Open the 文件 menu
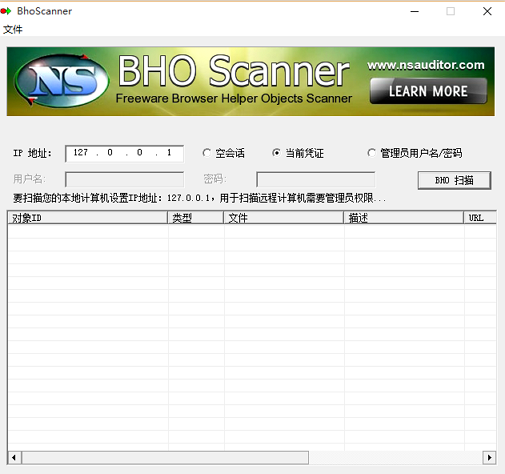 13,30
